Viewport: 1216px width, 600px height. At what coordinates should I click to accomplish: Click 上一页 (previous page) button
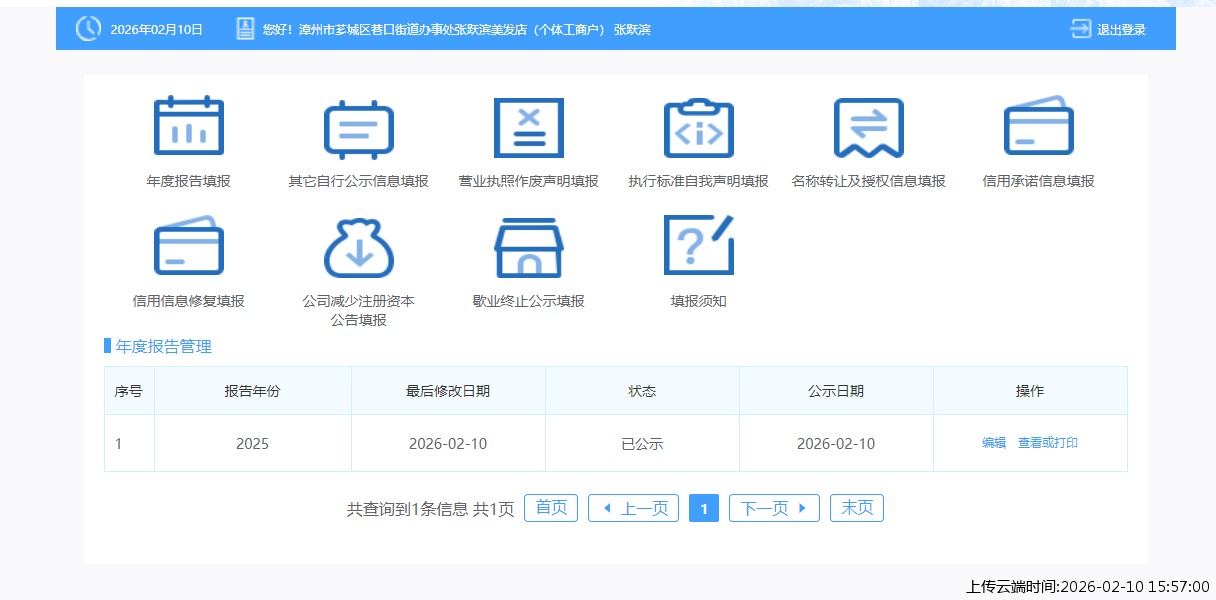click(x=633, y=507)
